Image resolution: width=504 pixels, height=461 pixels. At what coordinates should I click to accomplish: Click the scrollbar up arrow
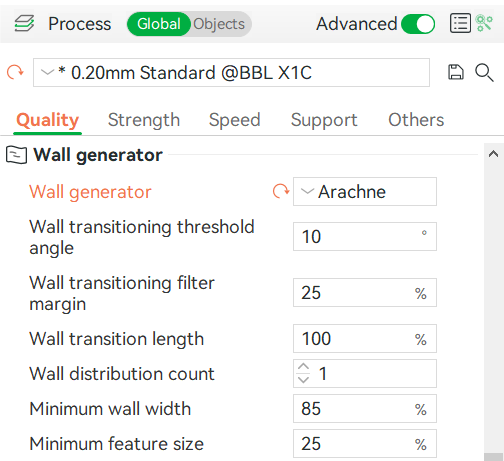tap(493, 154)
